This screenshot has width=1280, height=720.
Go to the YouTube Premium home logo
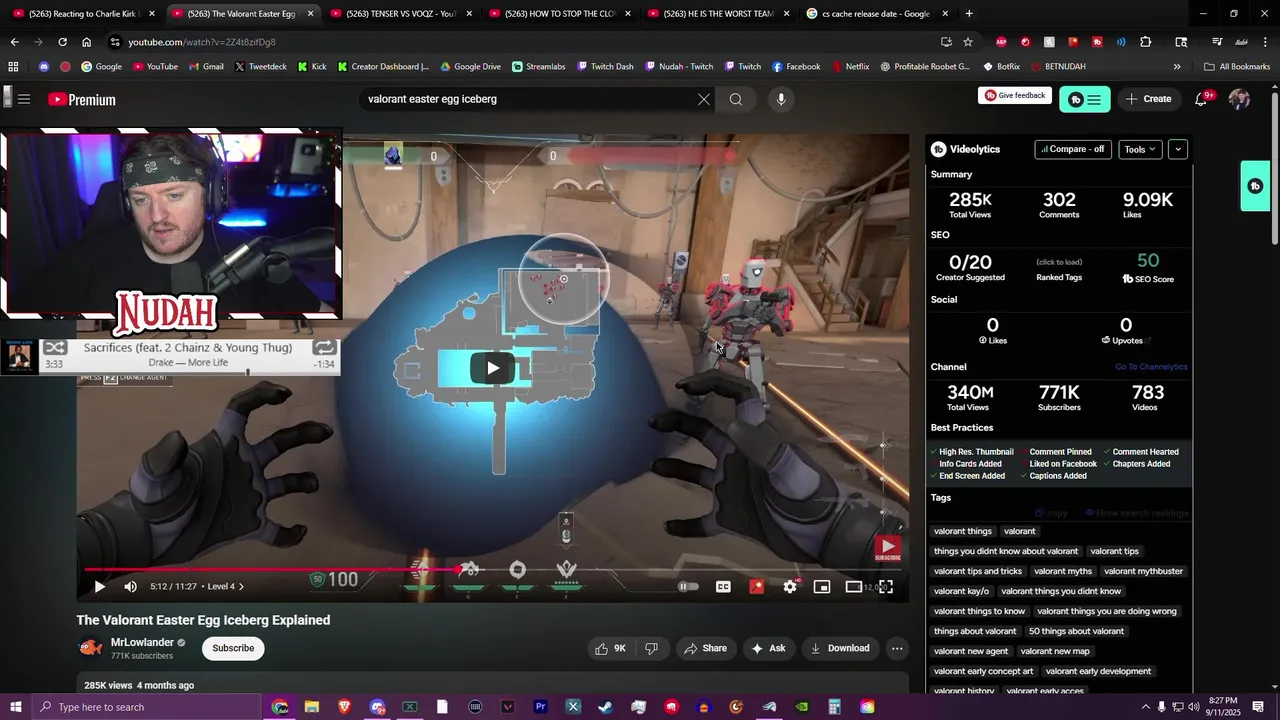coord(82,99)
